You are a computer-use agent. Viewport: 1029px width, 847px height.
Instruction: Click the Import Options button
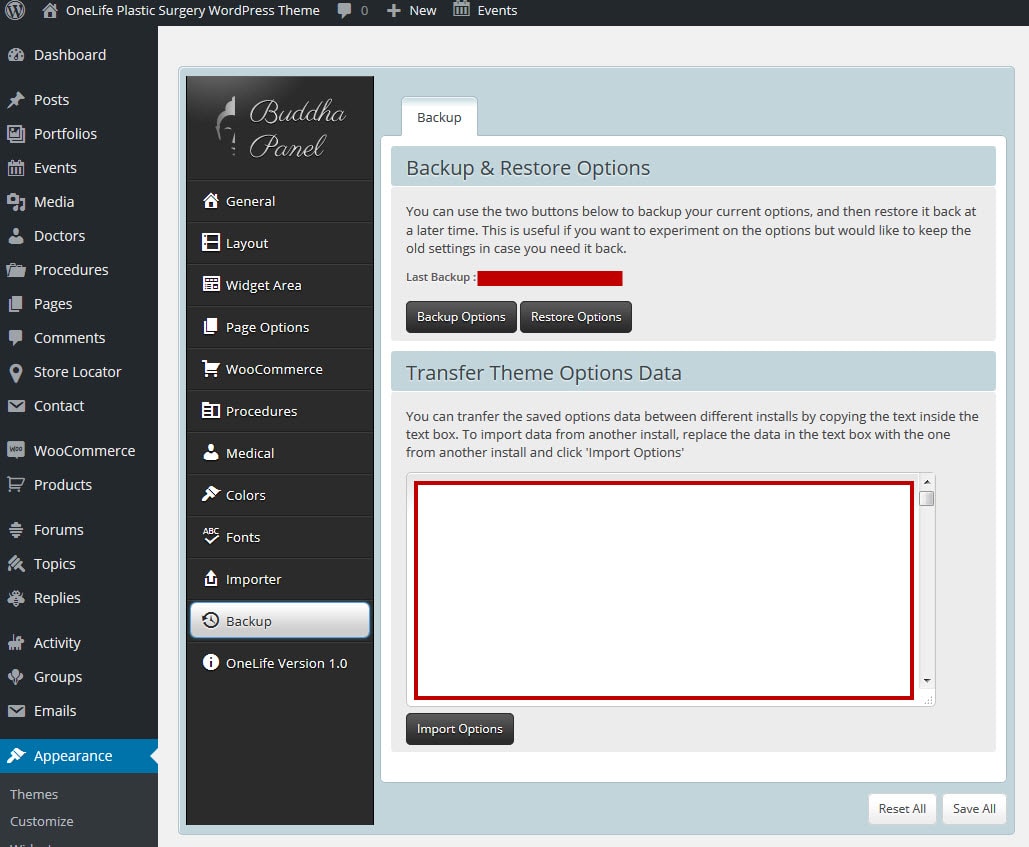(x=459, y=729)
